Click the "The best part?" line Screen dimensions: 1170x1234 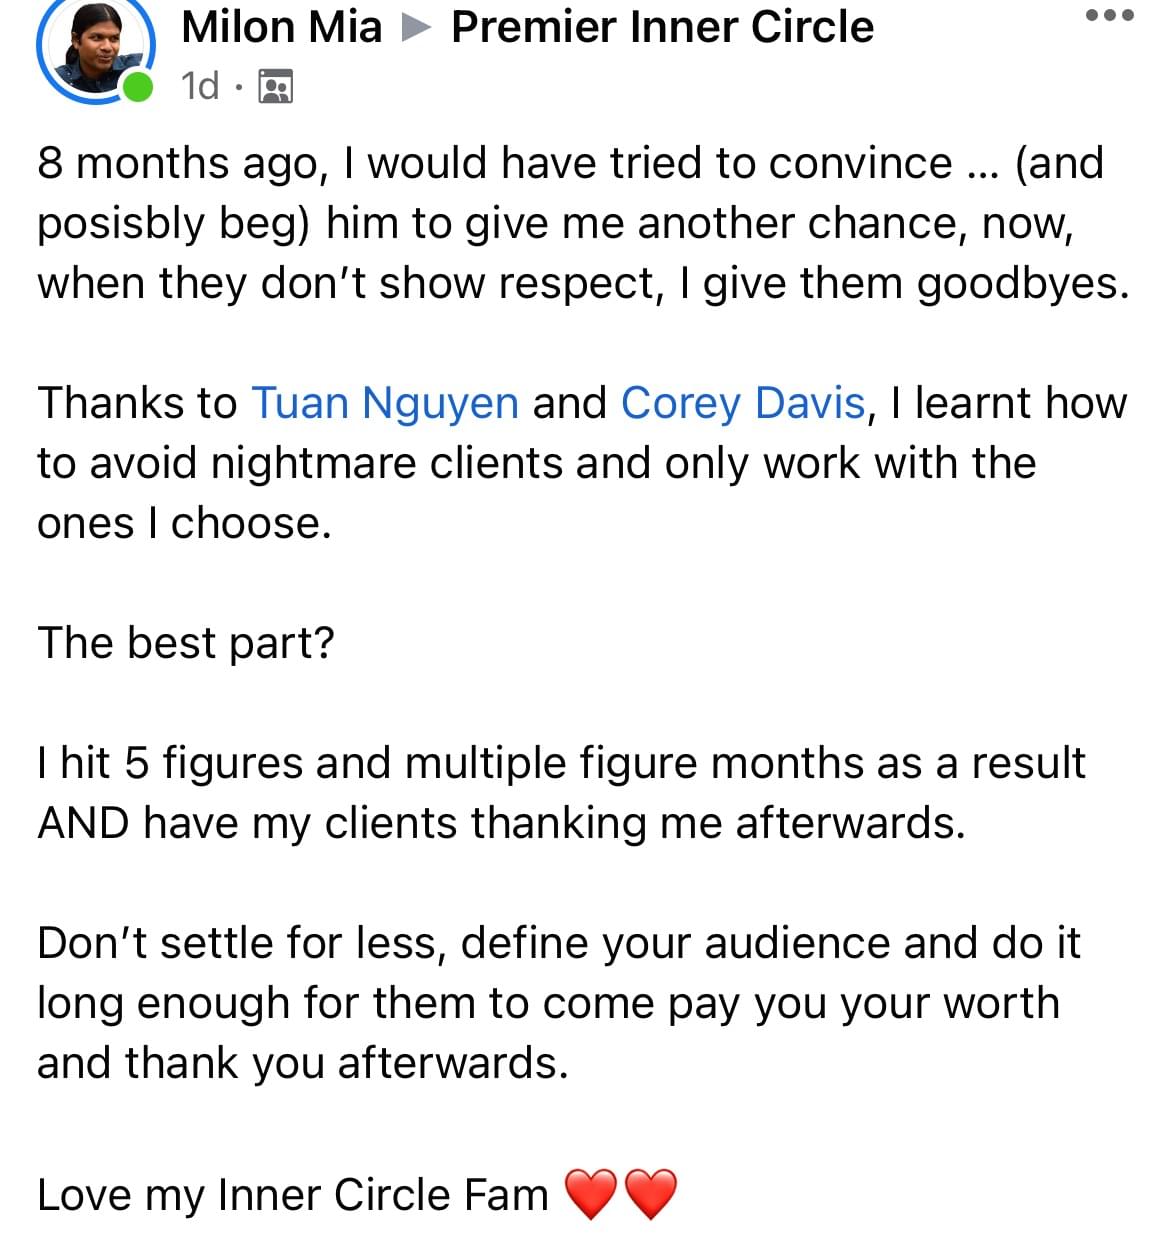pyautogui.click(x=186, y=643)
